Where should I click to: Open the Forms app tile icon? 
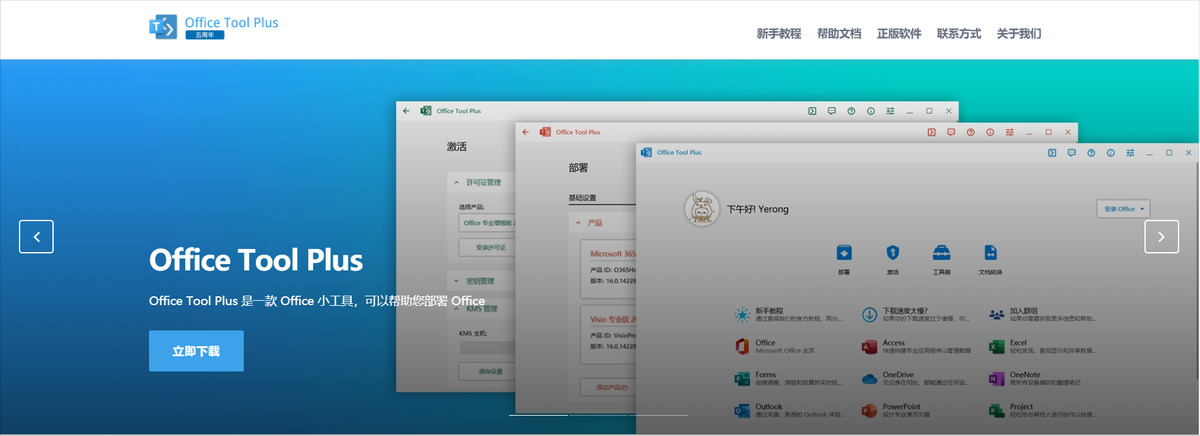(x=742, y=378)
